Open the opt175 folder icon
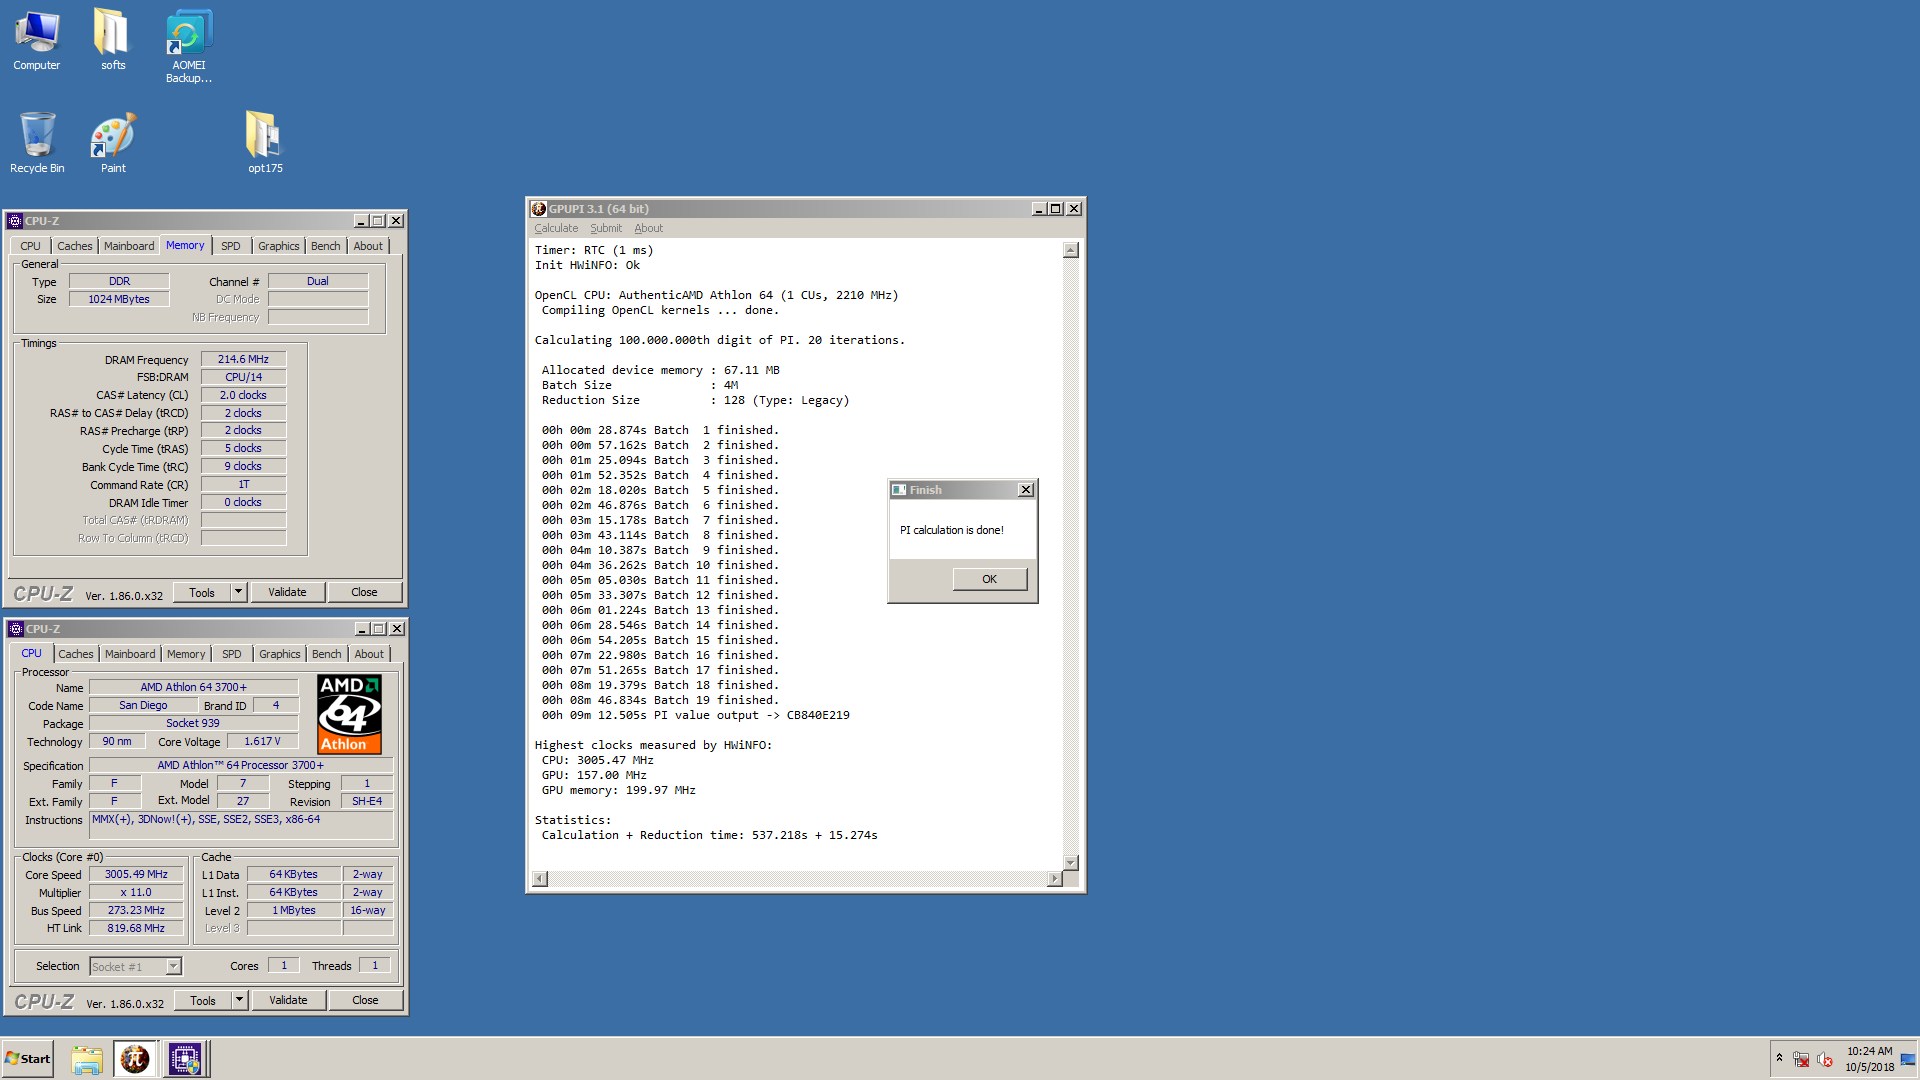This screenshot has height=1080, width=1920. pyautogui.click(x=265, y=143)
